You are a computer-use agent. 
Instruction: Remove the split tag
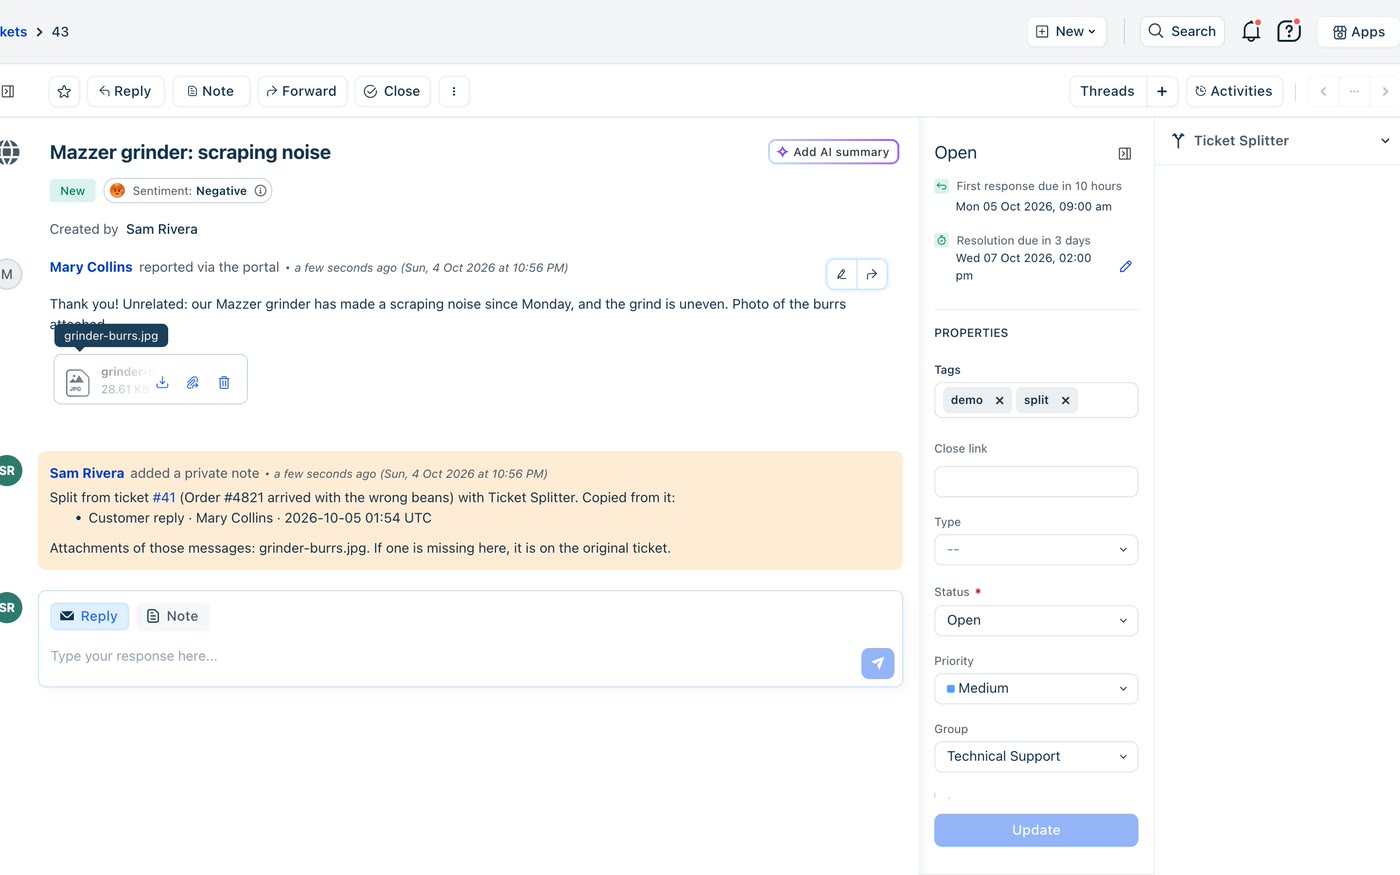(1066, 400)
